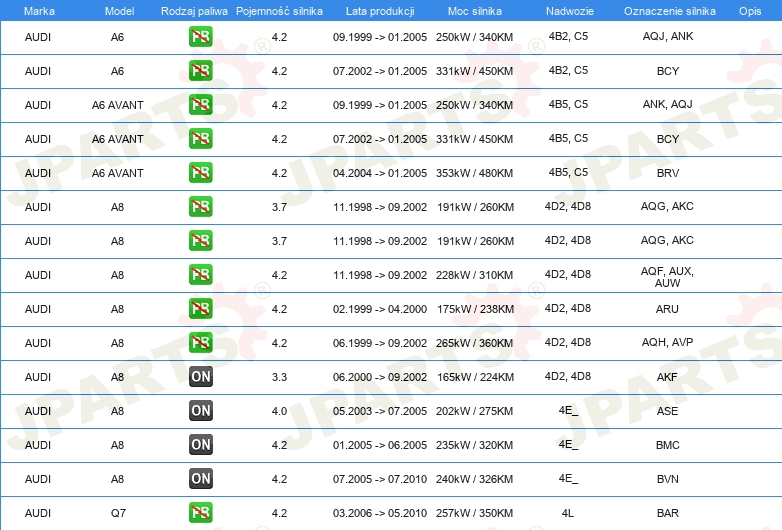782x530 pixels.
Task: Select the 353kW / 480KM power cell
Action: click(474, 173)
